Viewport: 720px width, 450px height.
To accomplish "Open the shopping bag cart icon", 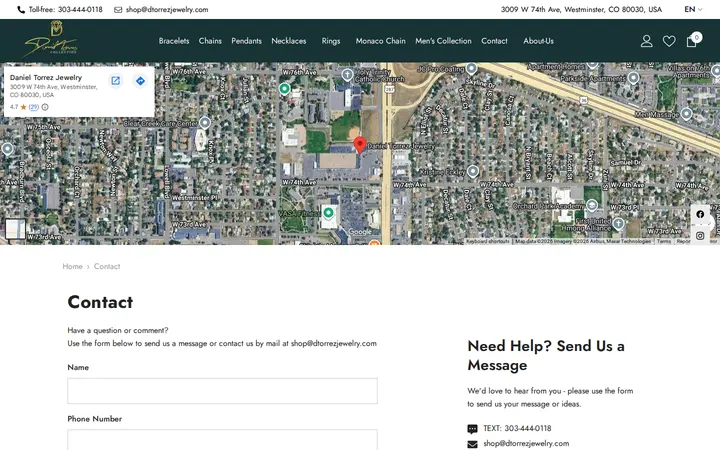I will (x=692, y=41).
